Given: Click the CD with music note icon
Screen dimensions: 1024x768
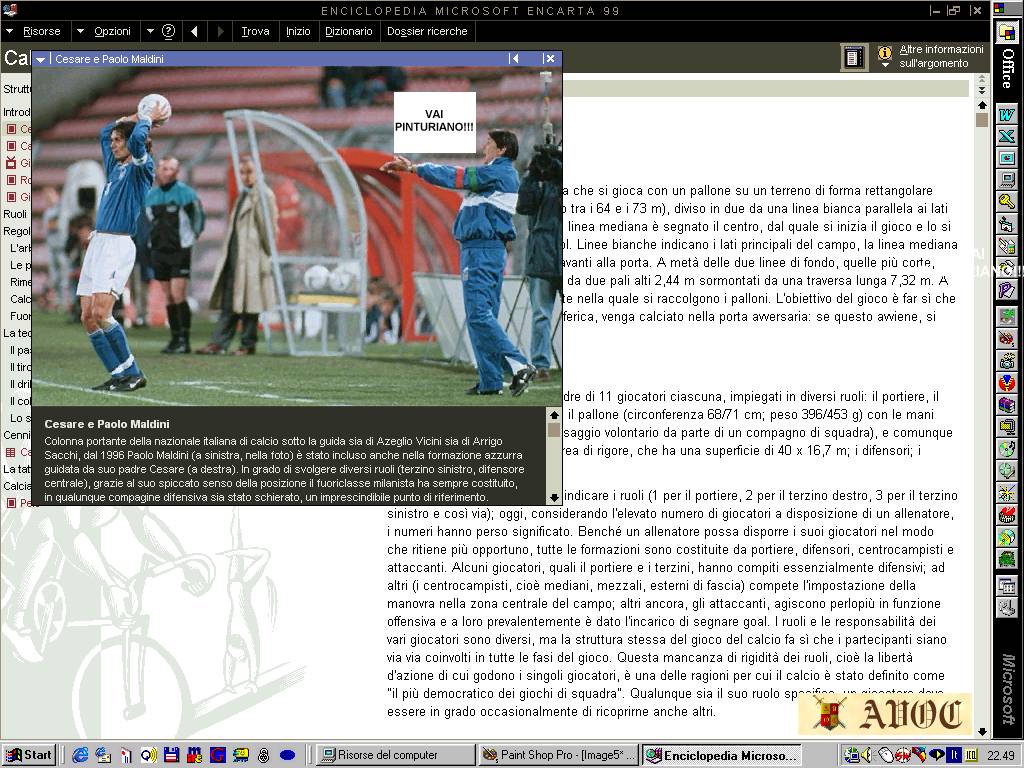Looking at the screenshot, I should tap(1006, 449).
